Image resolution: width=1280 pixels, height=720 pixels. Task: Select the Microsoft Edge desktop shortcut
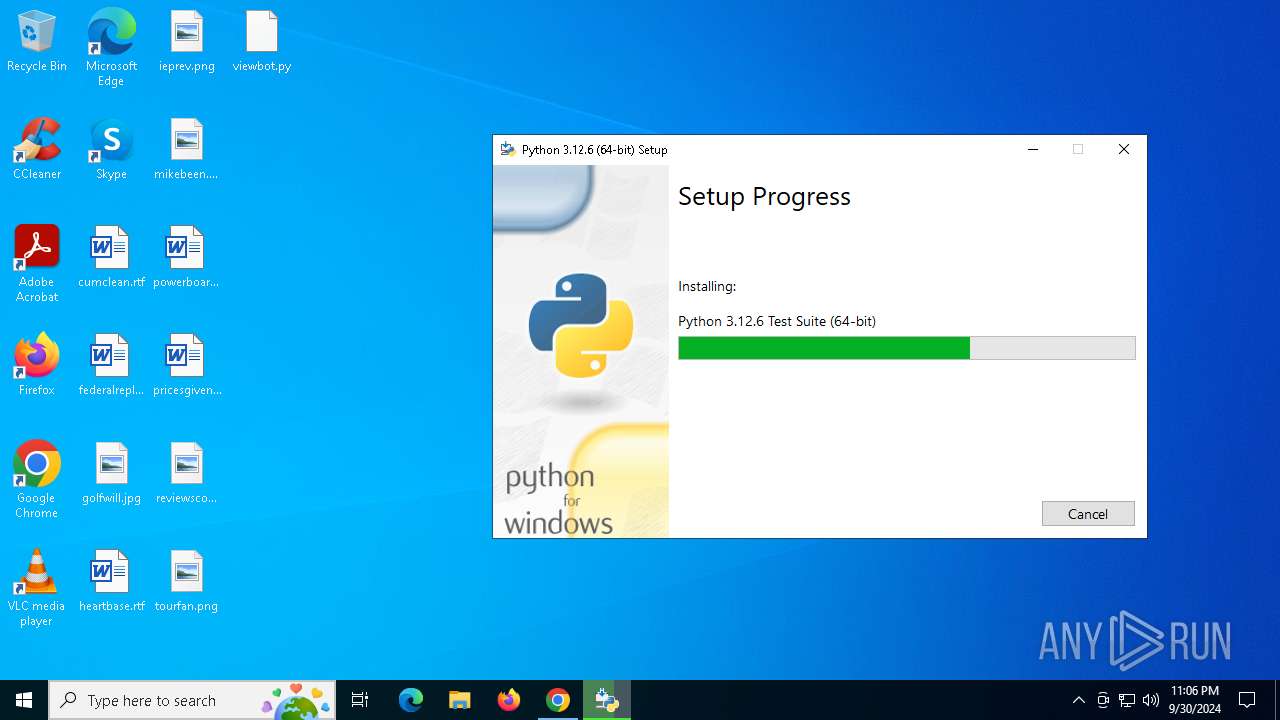[111, 48]
